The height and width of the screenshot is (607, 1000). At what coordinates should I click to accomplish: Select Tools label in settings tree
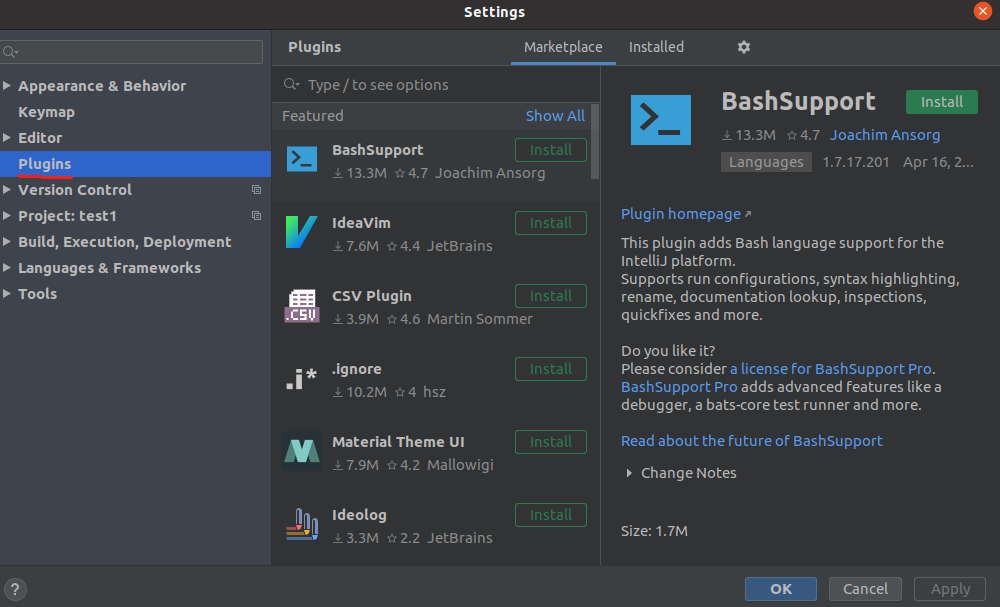38,294
